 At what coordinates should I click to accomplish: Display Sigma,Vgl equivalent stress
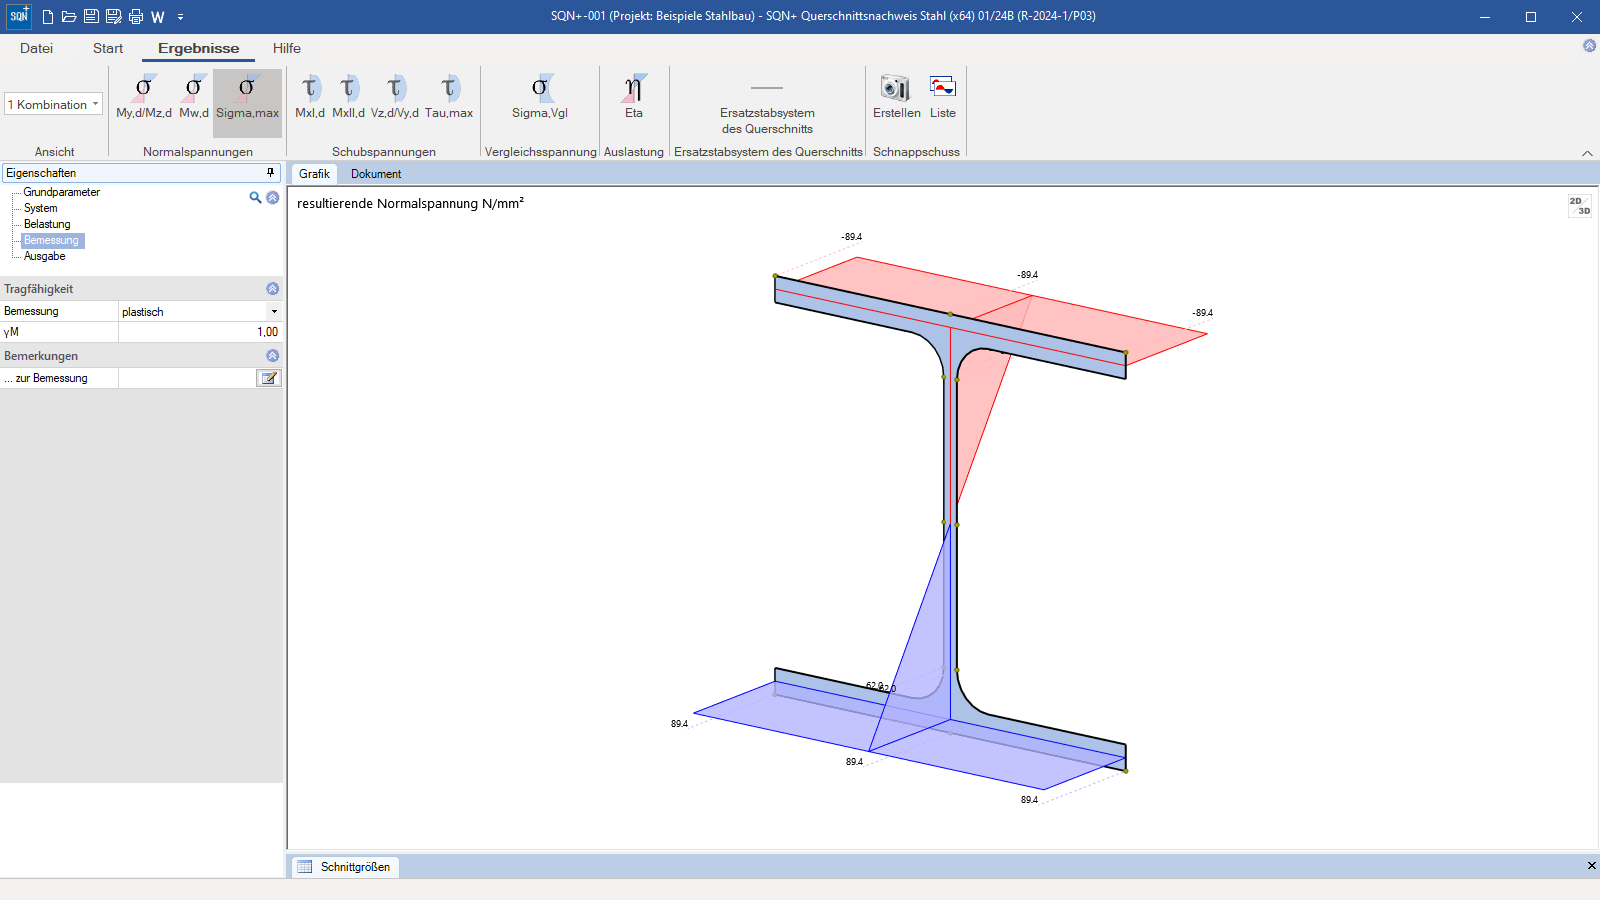(x=540, y=97)
